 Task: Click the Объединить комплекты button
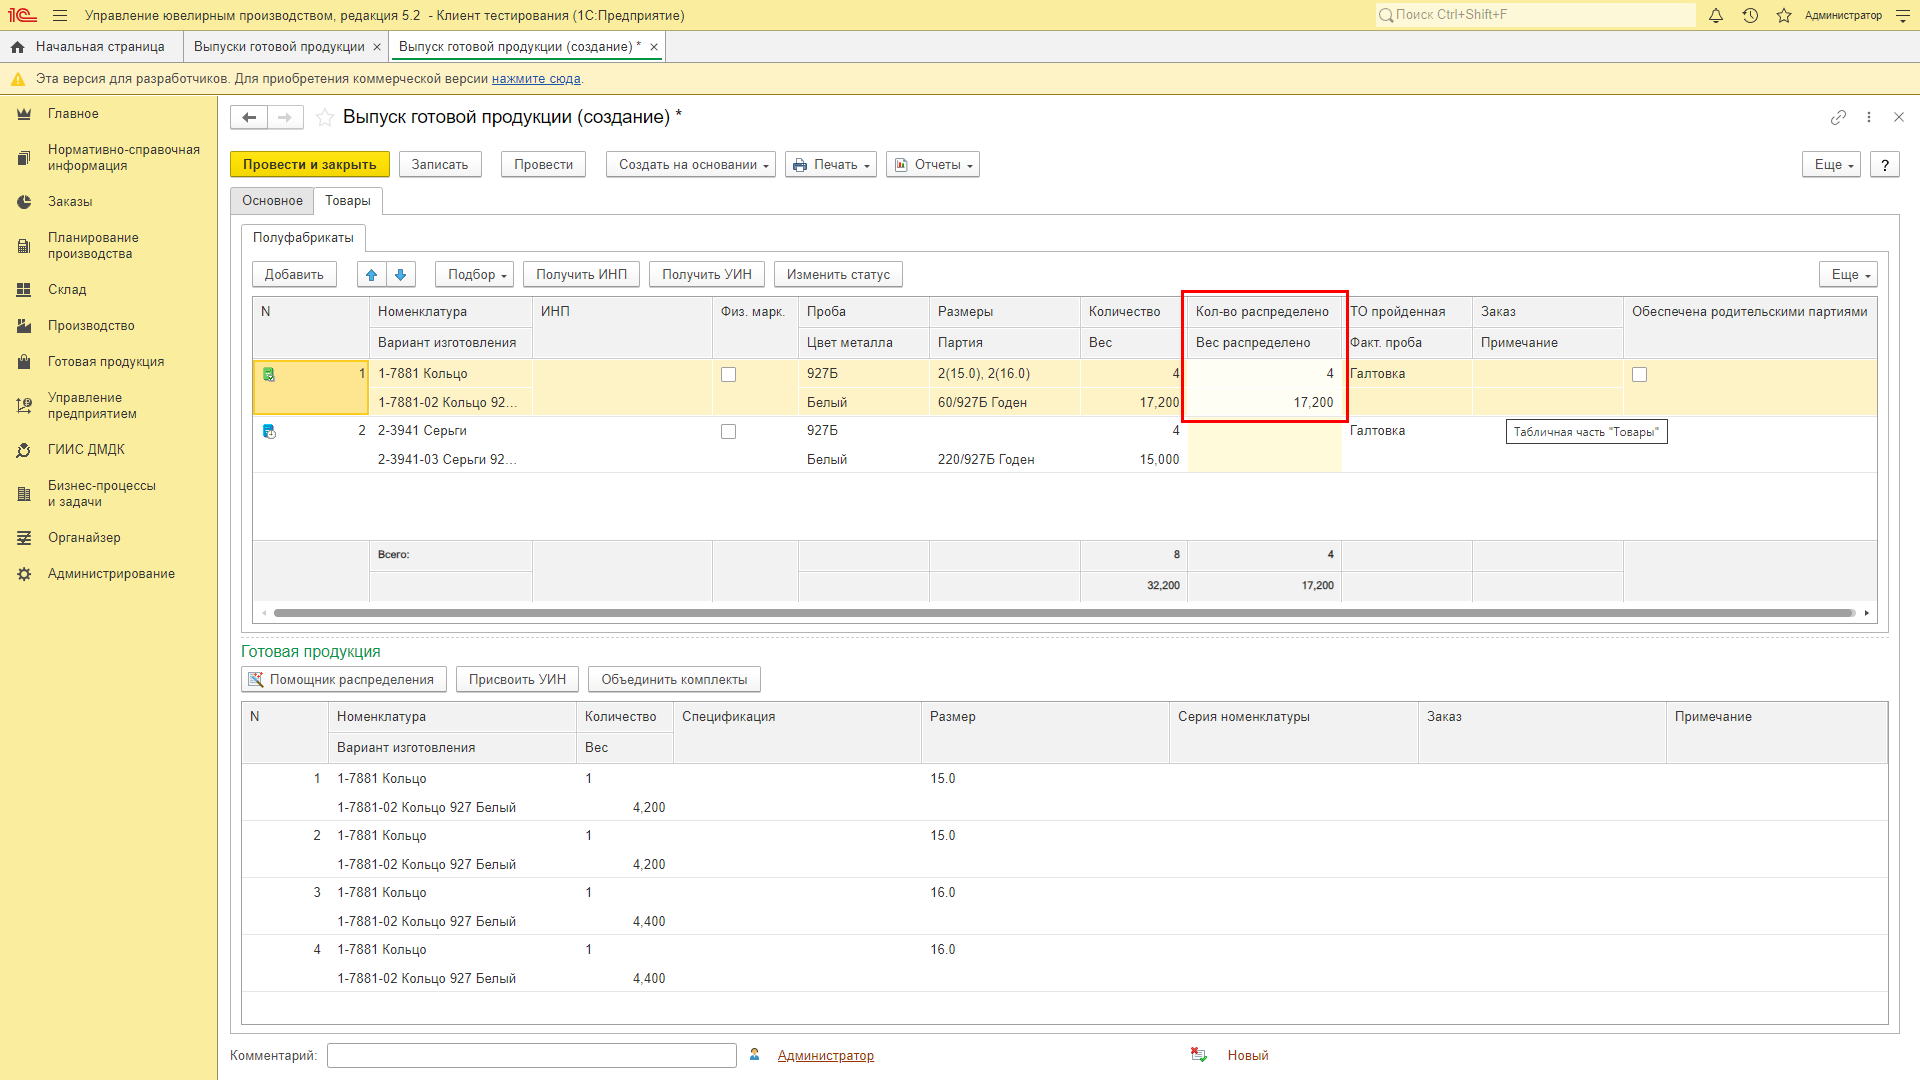coord(674,680)
